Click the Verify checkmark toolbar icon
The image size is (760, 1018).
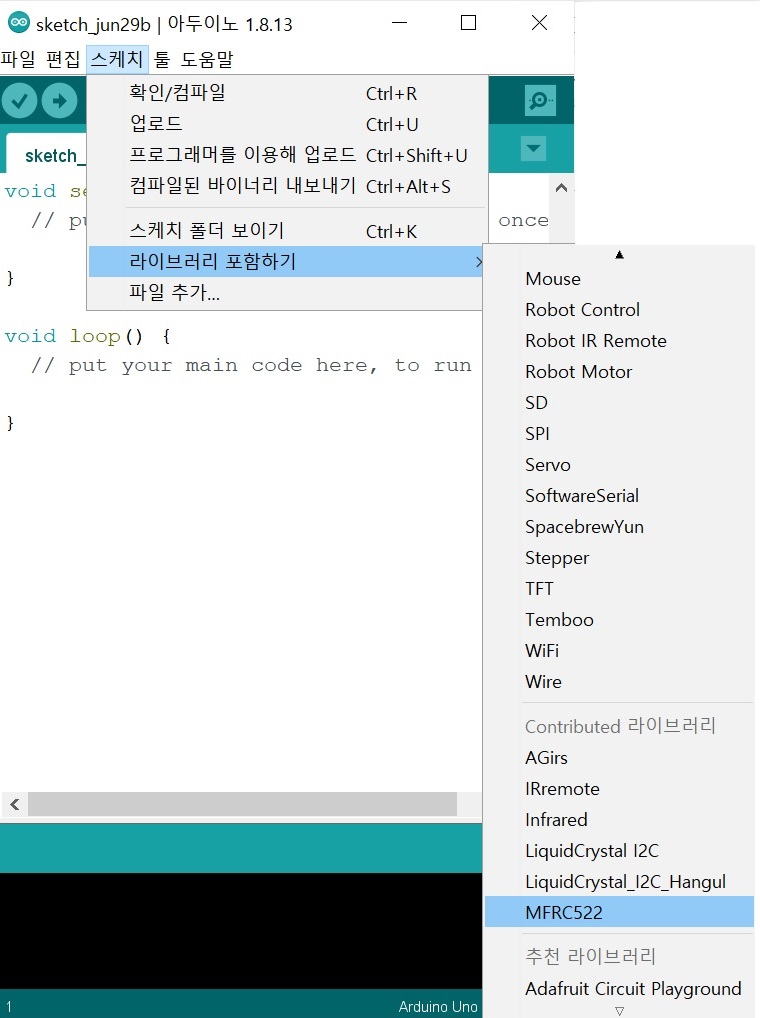(19, 101)
